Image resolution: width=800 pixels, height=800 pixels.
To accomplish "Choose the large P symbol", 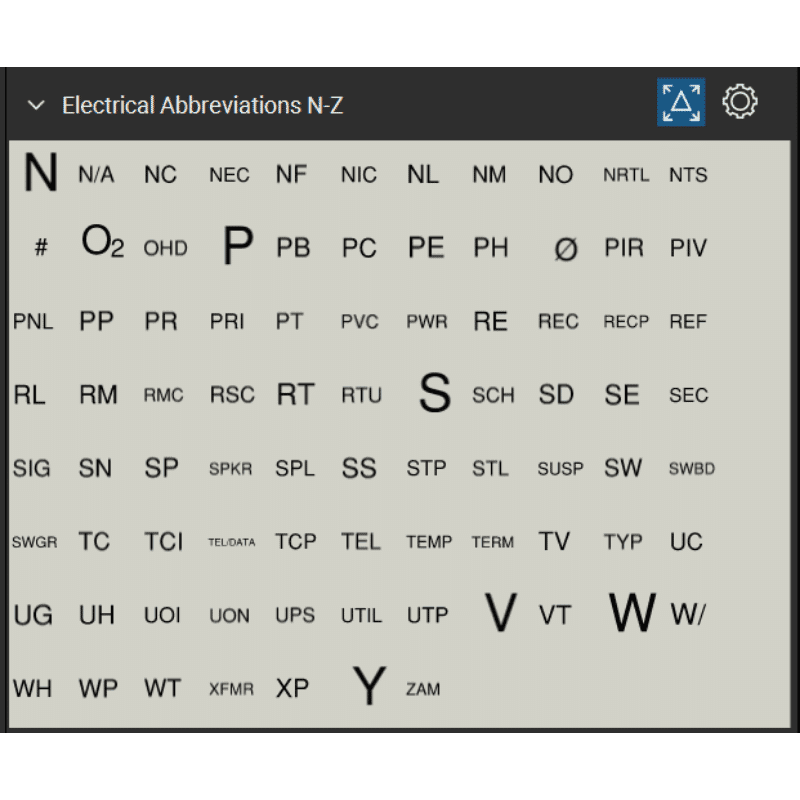I will click(x=237, y=246).
